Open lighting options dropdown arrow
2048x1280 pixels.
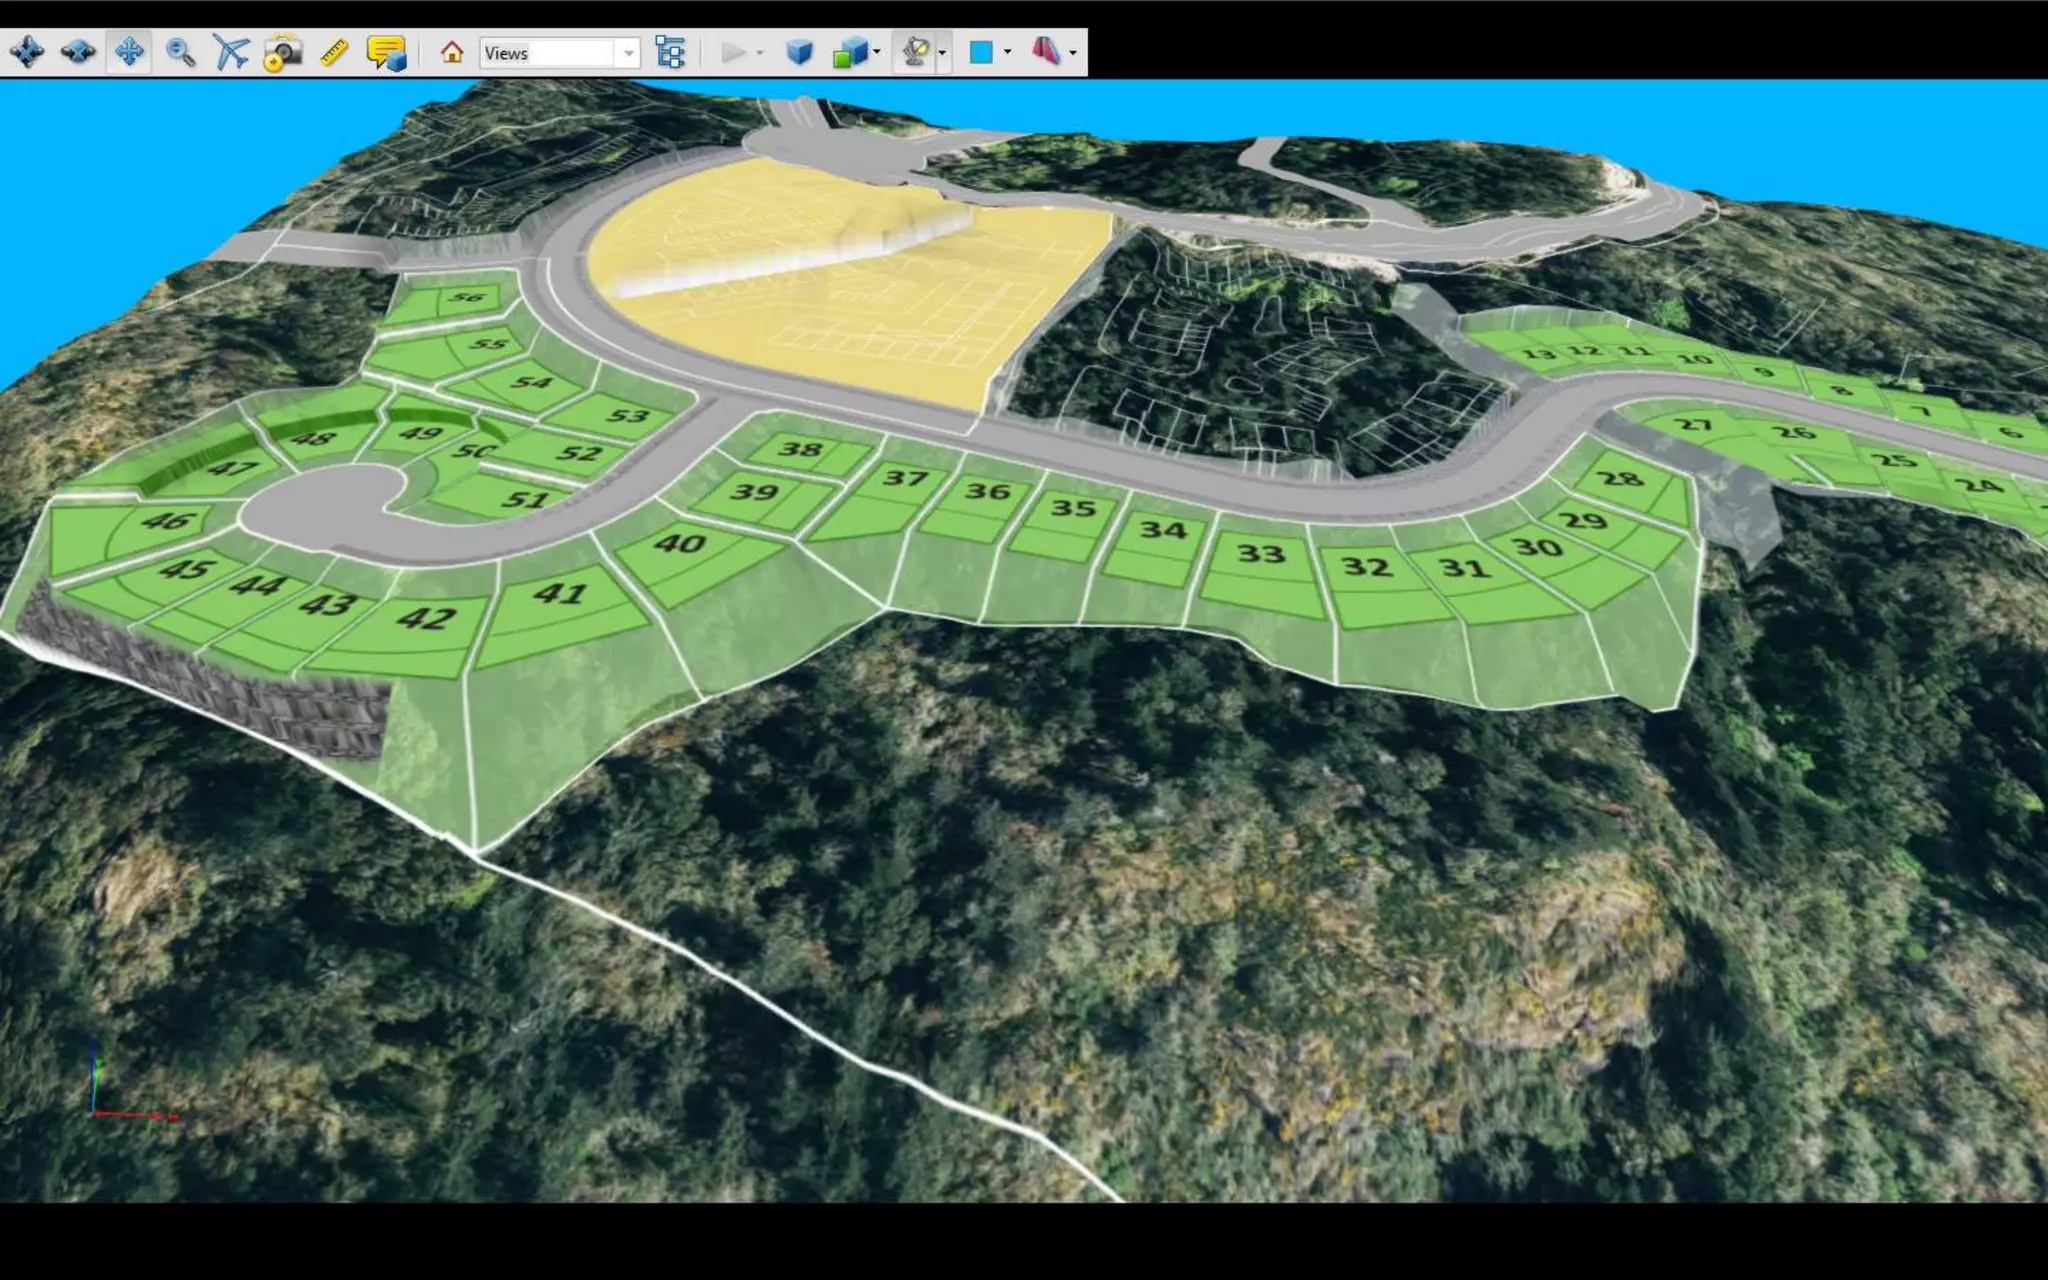pyautogui.click(x=942, y=52)
